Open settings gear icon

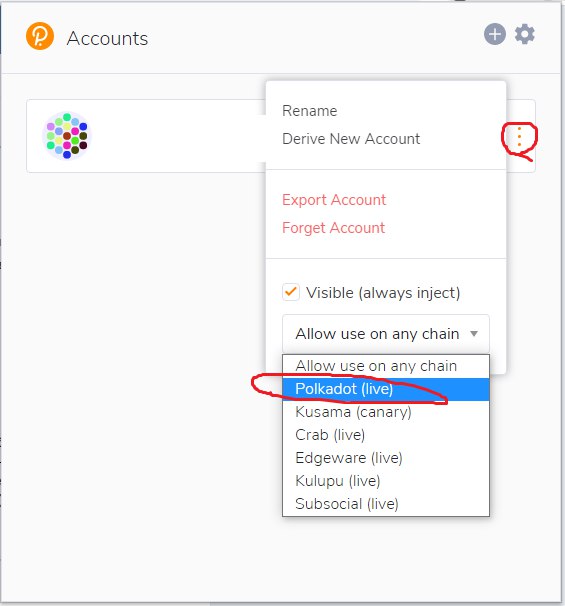pos(525,34)
